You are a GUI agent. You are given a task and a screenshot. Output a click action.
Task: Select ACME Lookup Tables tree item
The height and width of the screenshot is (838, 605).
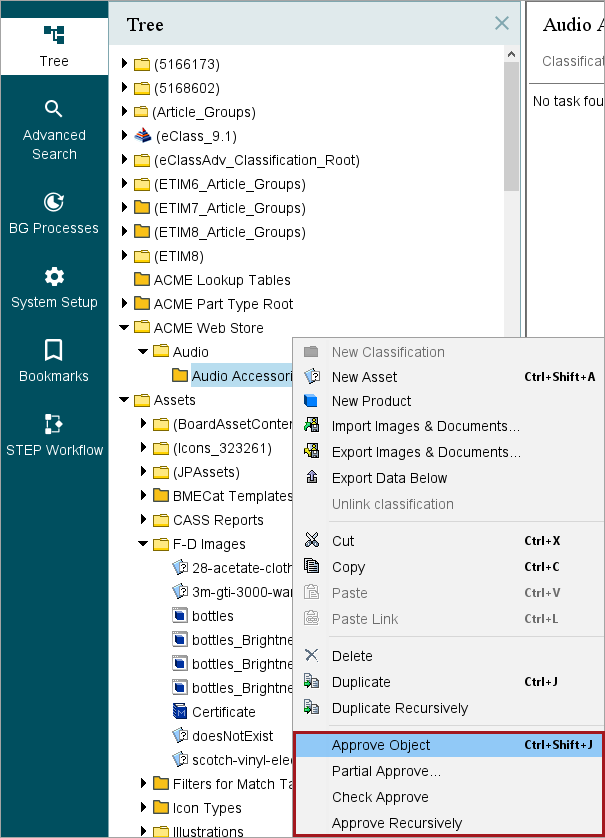click(x=222, y=280)
